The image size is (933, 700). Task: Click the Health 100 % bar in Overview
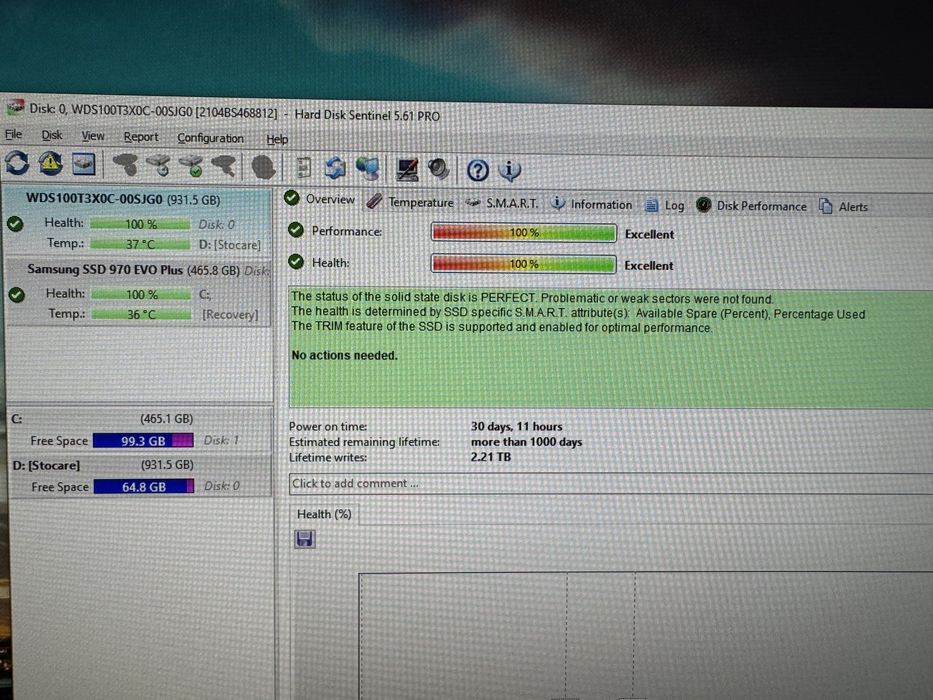tap(524, 264)
